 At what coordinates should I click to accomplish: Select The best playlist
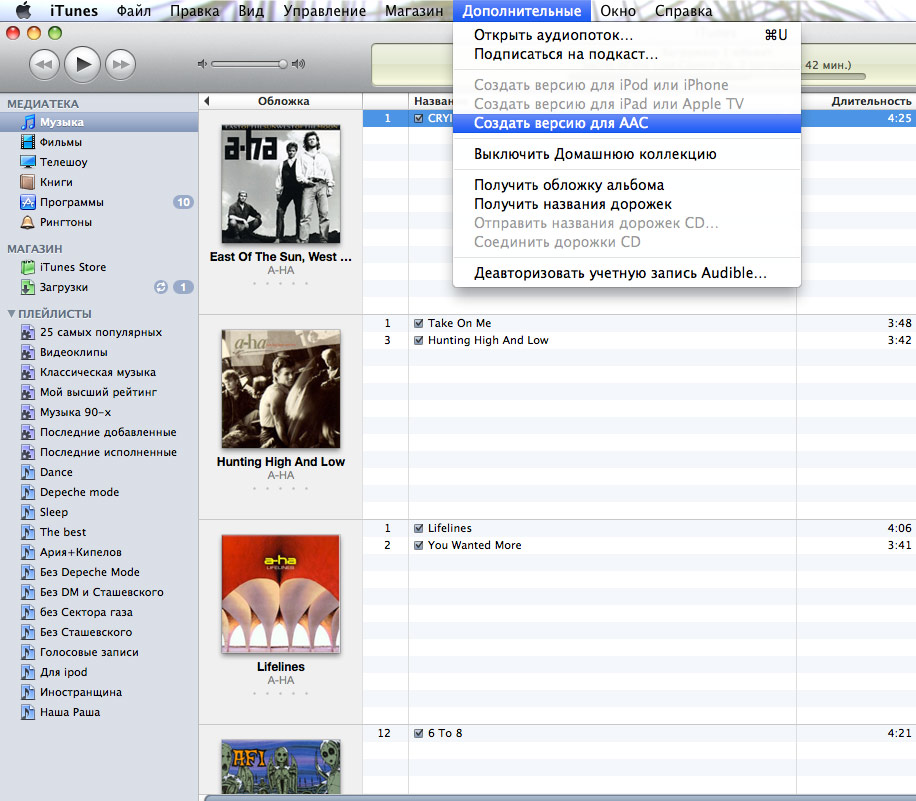click(x=63, y=532)
